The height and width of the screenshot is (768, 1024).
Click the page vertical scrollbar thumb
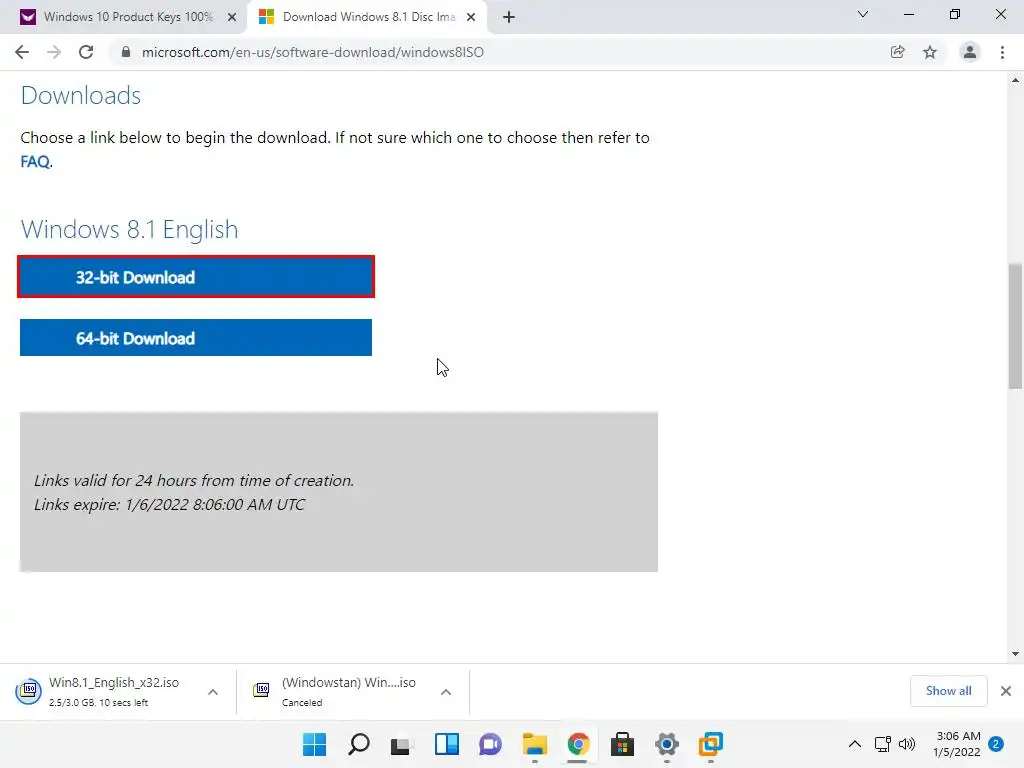coord(1015,326)
